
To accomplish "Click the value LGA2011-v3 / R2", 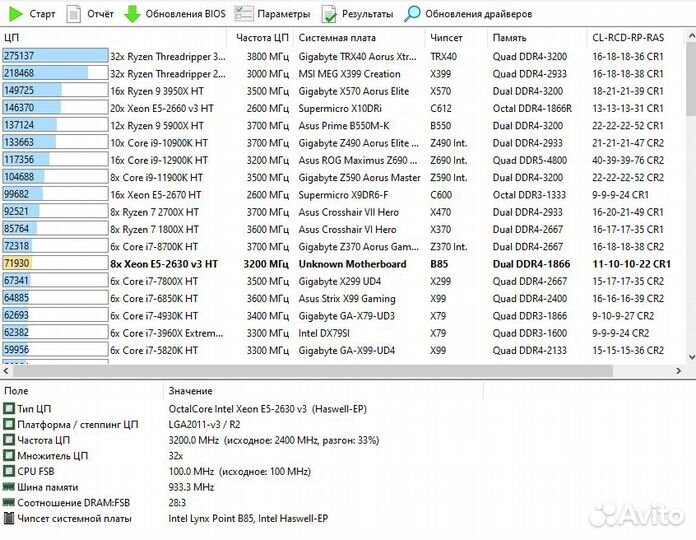I will click(204, 424).
